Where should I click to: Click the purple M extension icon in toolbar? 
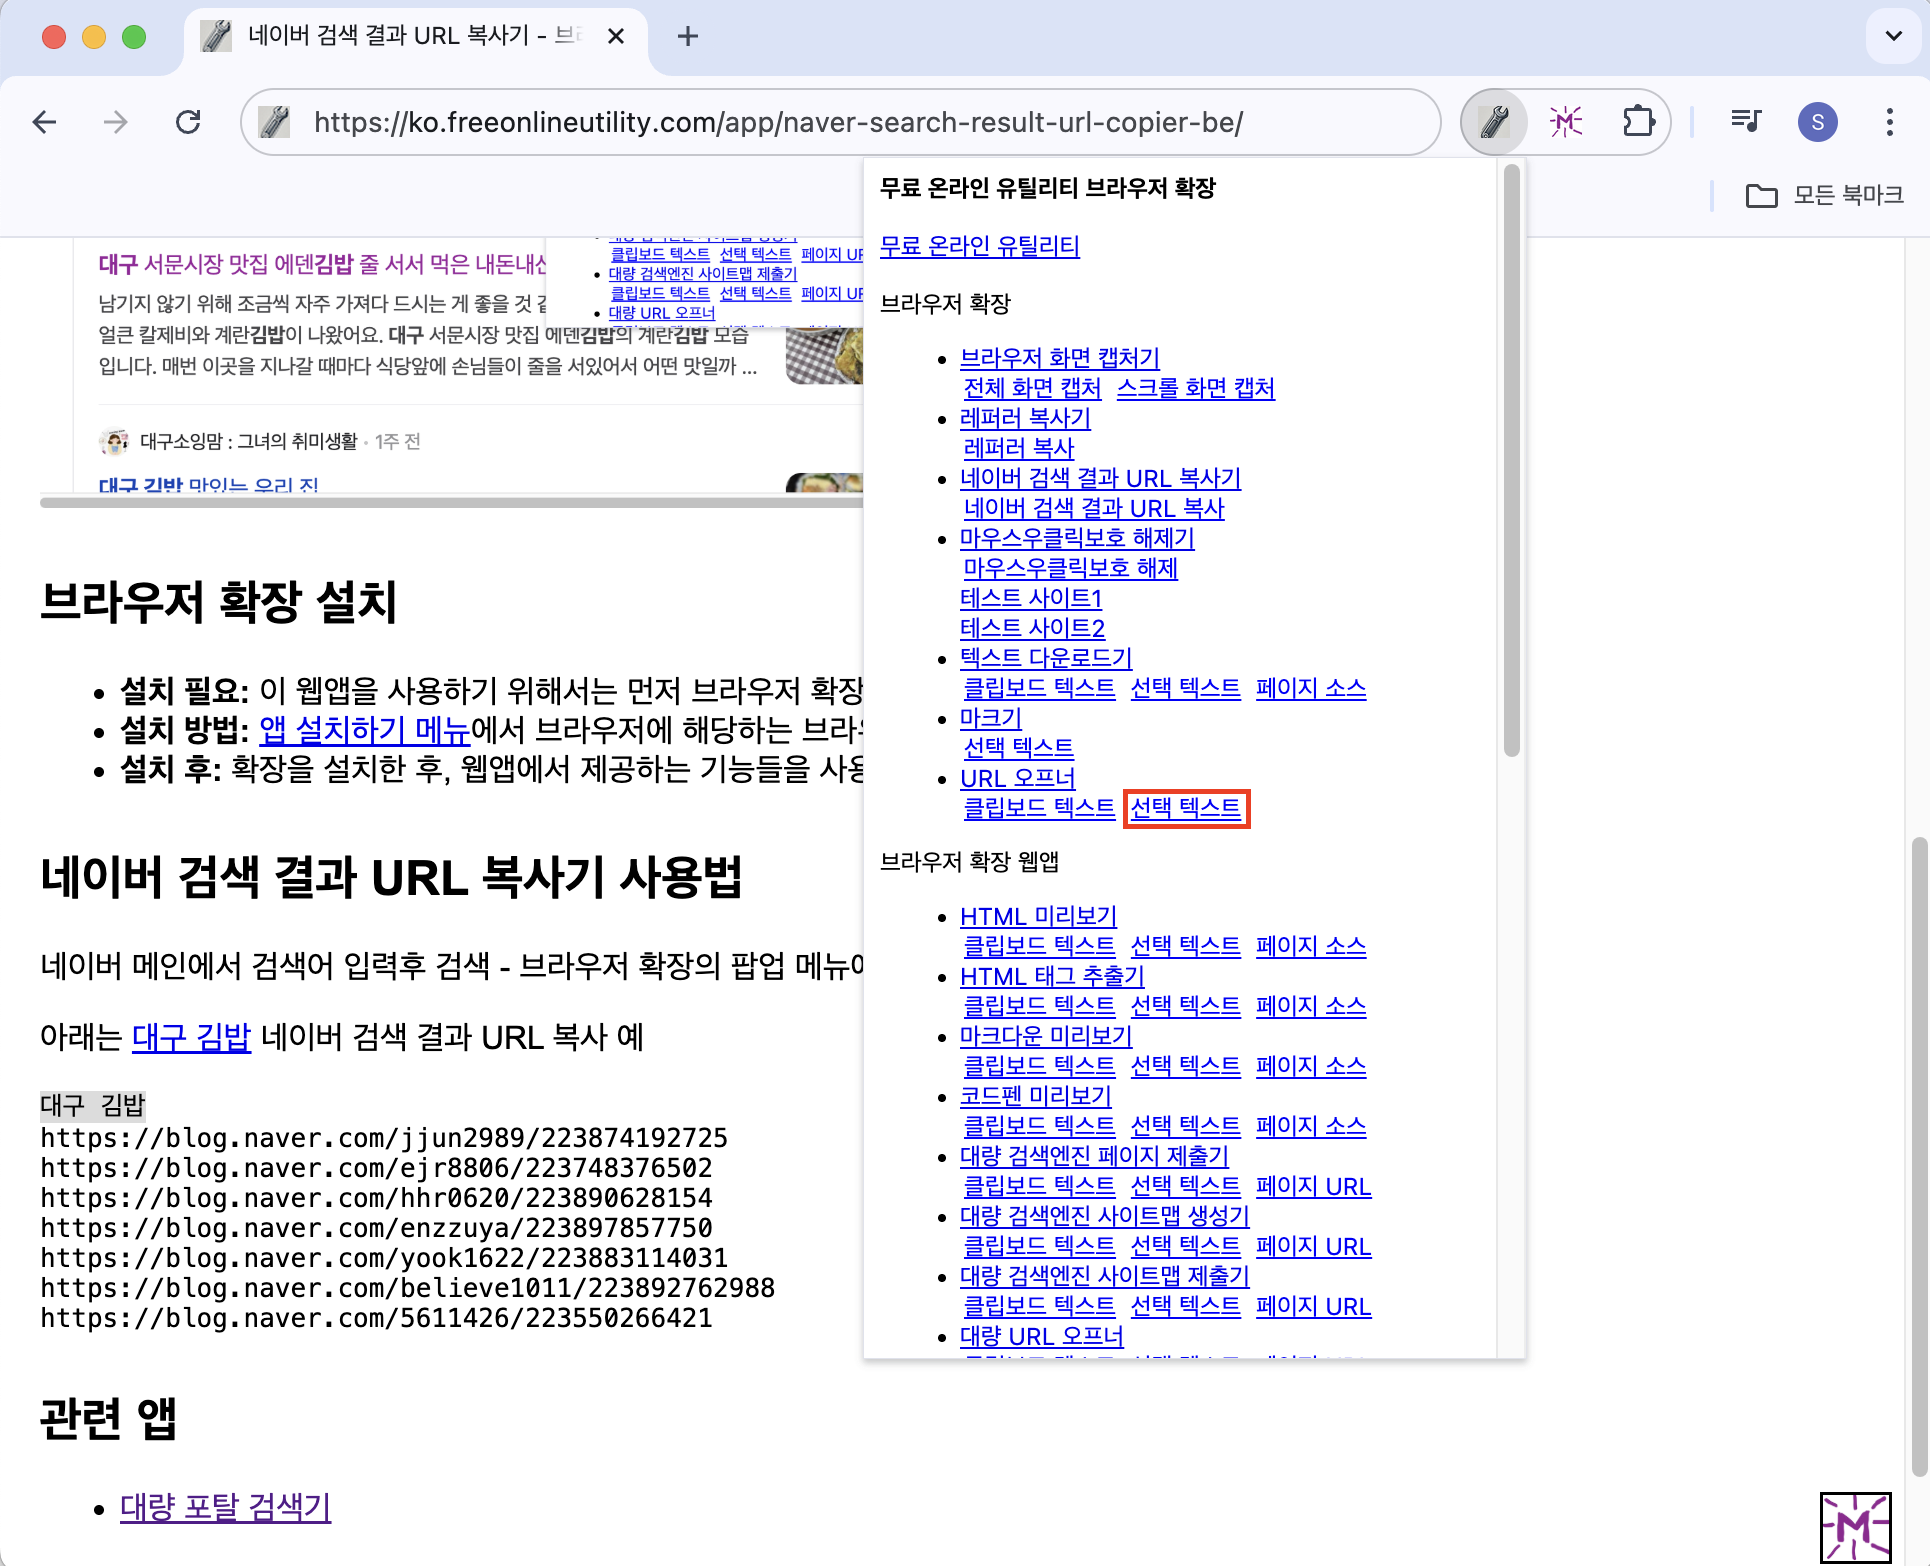1566,122
